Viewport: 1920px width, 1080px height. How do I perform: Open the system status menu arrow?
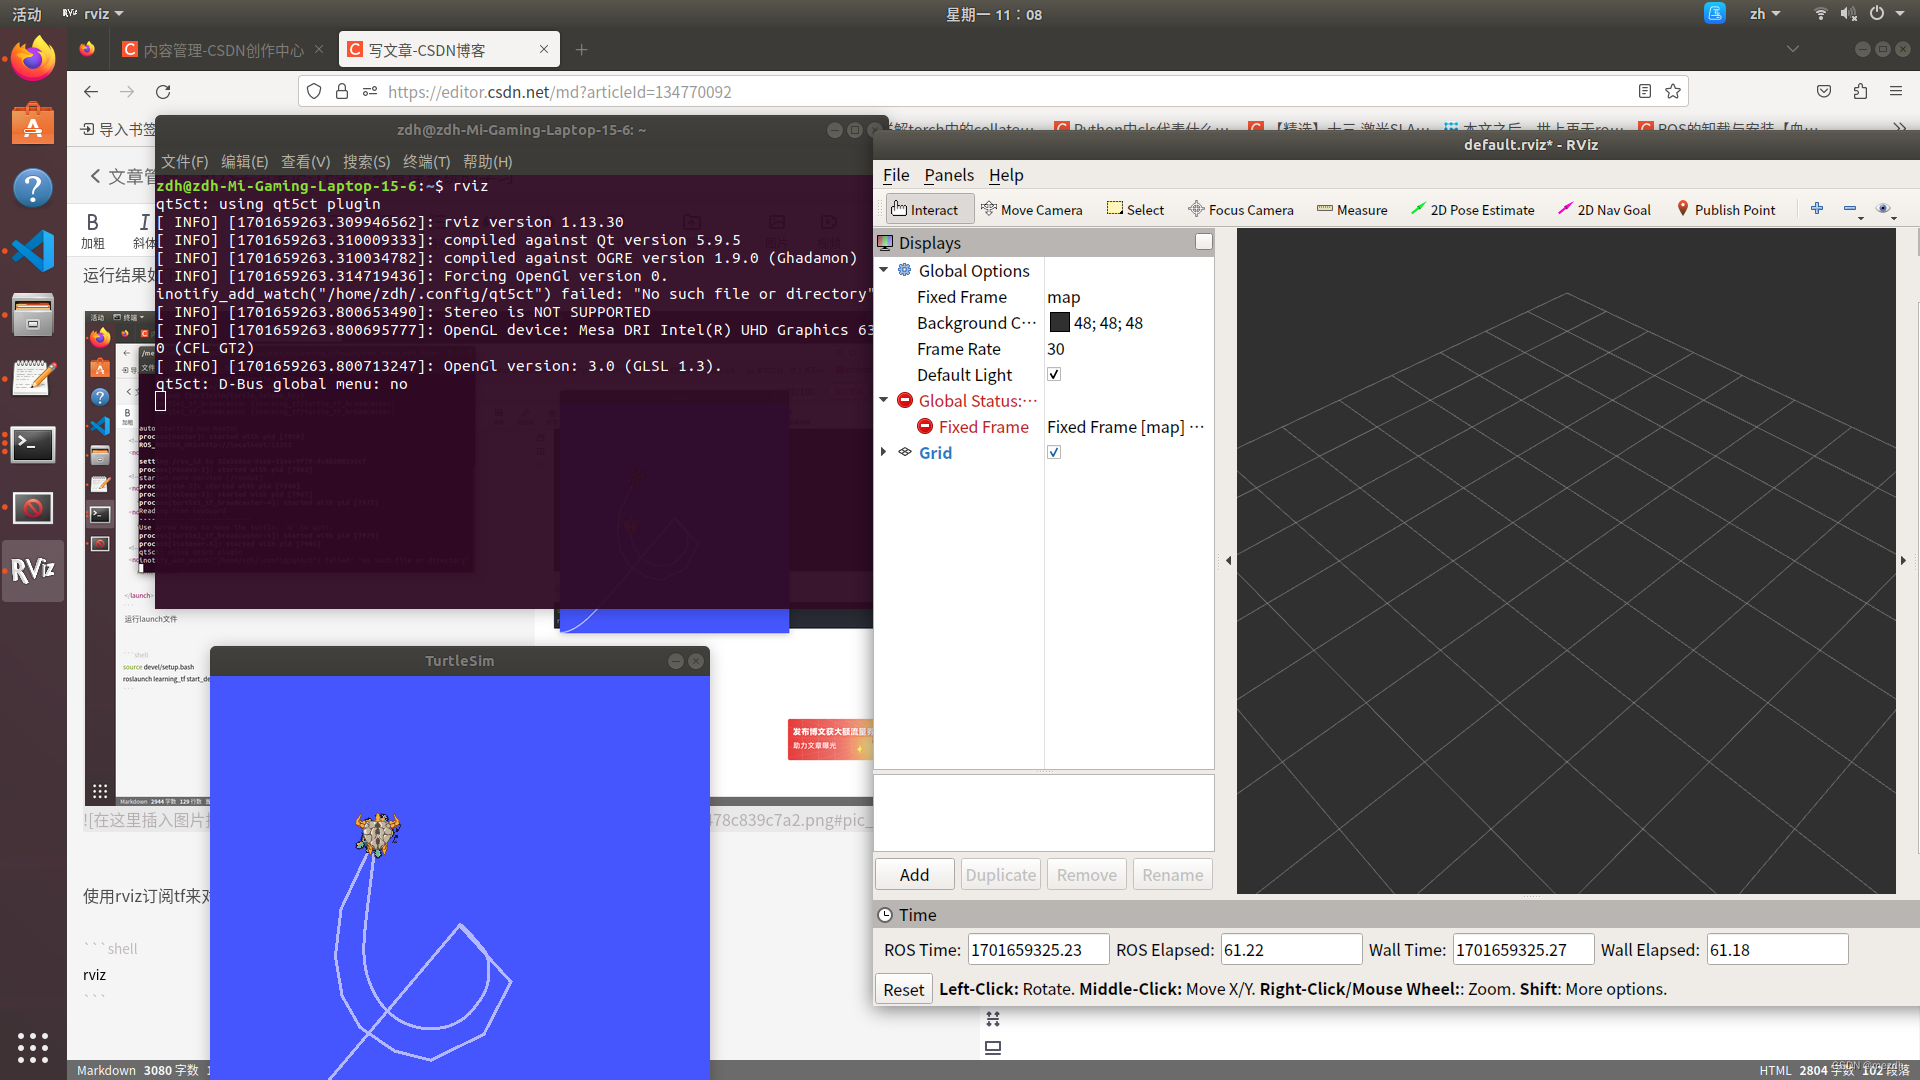(1901, 14)
